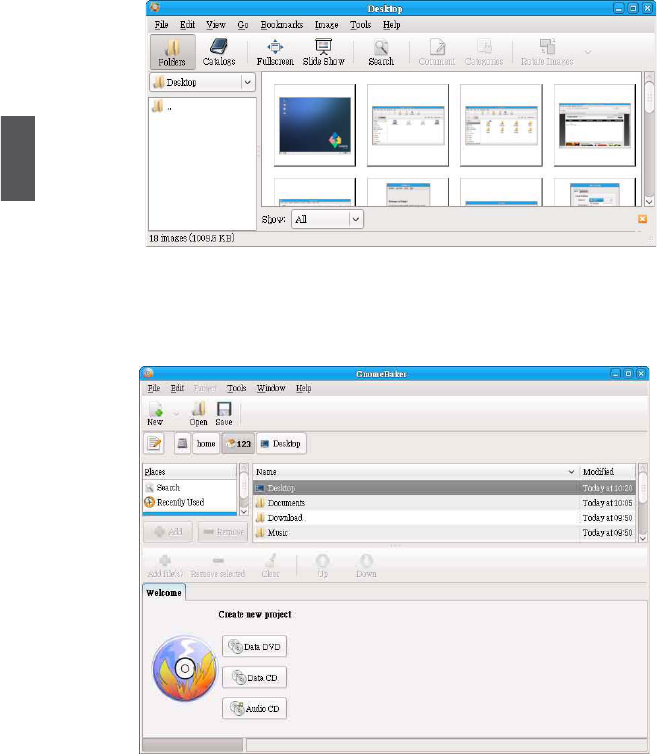657x754 pixels.
Task: Click the filesystem root drive path button
Action: coord(182,443)
